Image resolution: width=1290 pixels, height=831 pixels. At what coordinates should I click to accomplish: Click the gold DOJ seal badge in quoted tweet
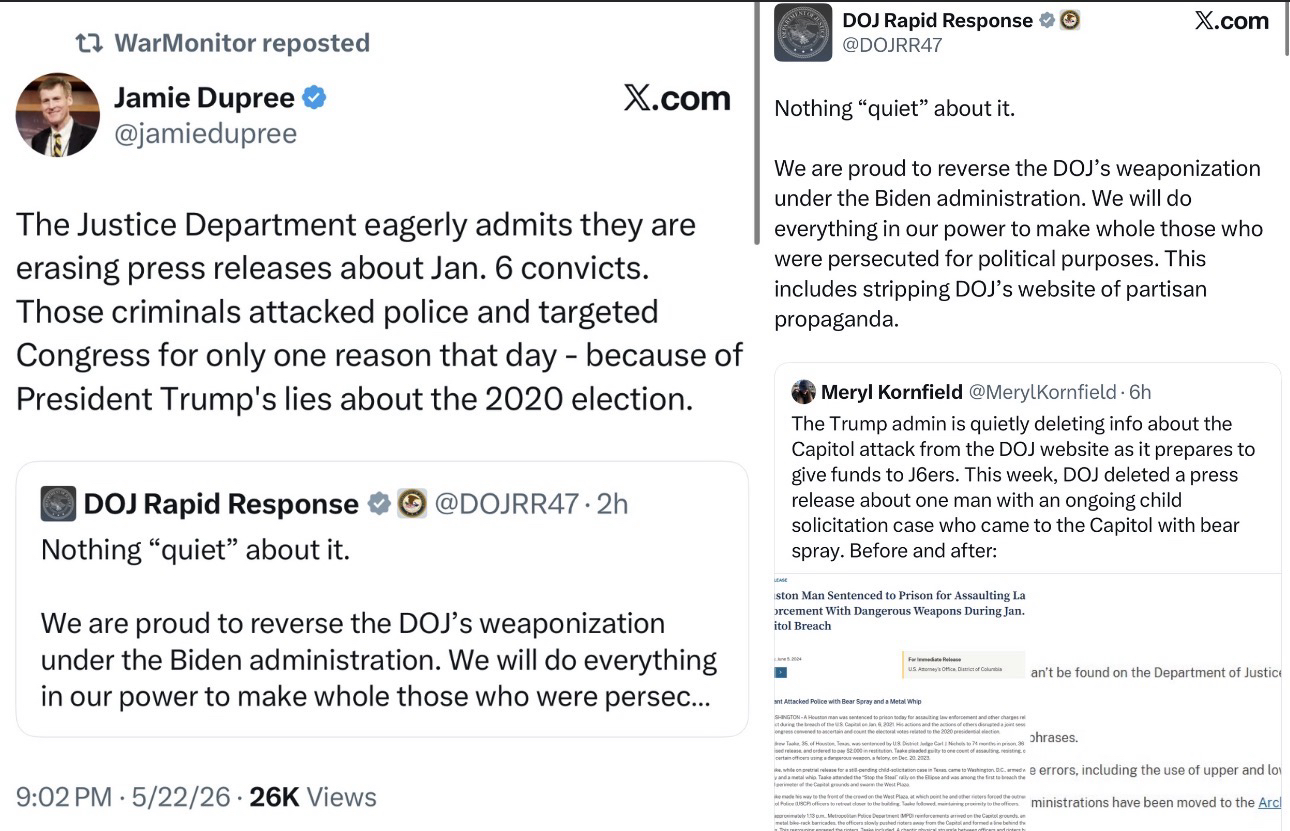coord(412,503)
